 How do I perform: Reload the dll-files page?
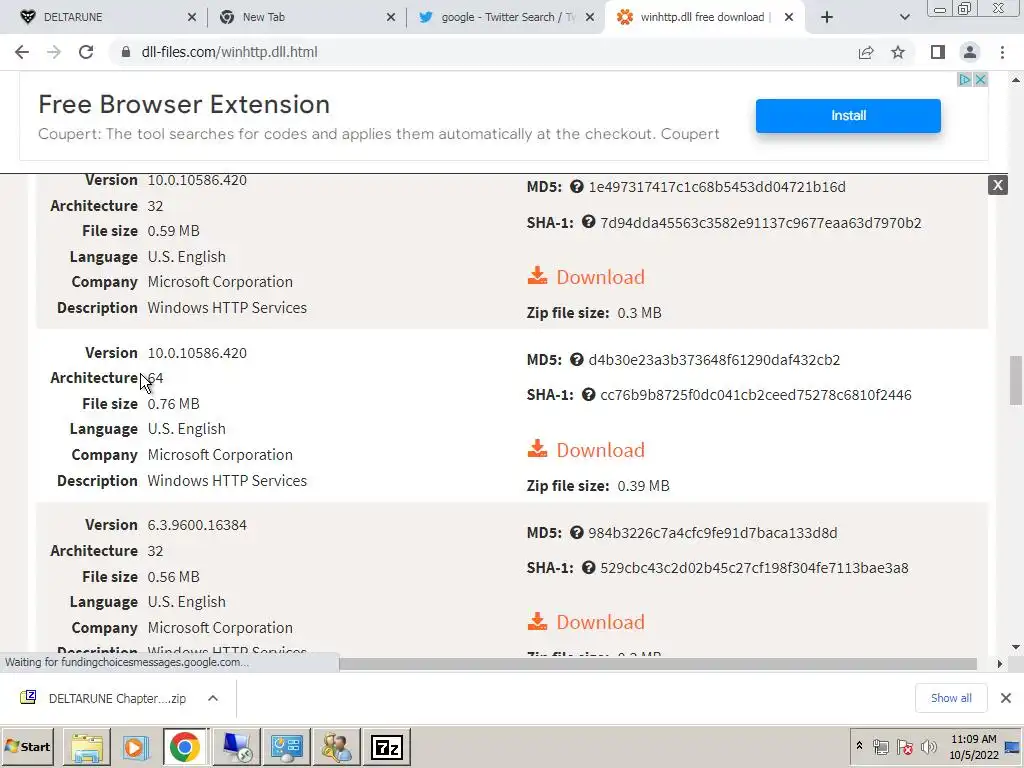(86, 52)
